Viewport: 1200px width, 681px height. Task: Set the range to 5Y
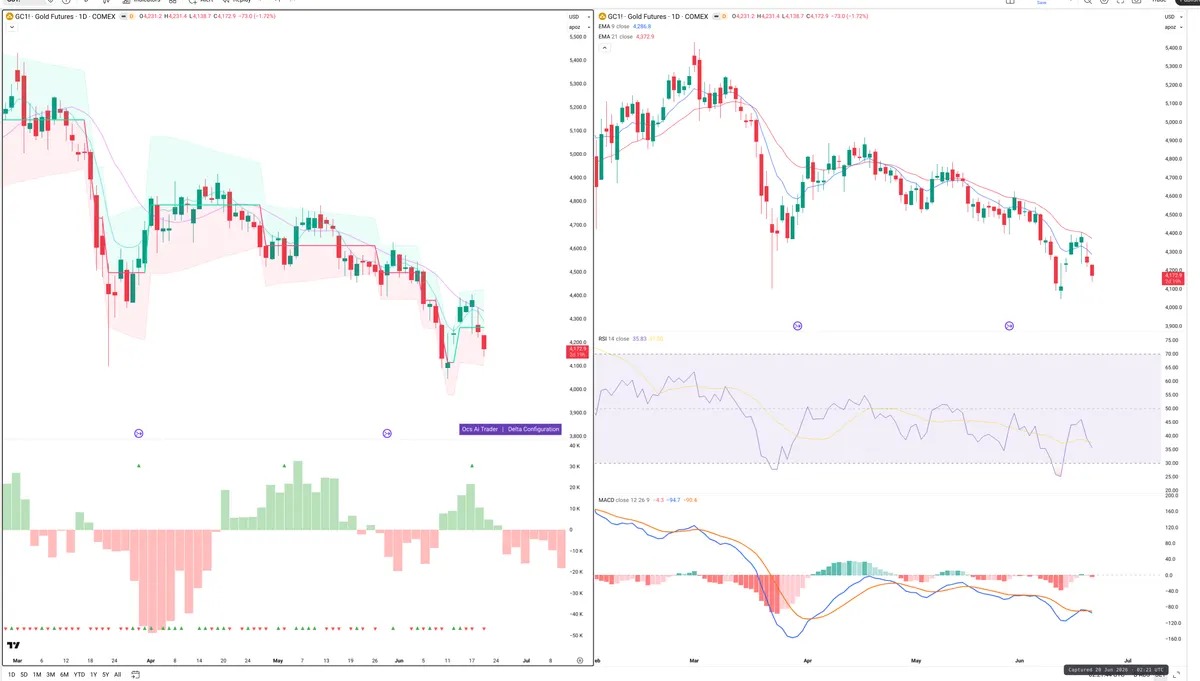pyautogui.click(x=105, y=674)
